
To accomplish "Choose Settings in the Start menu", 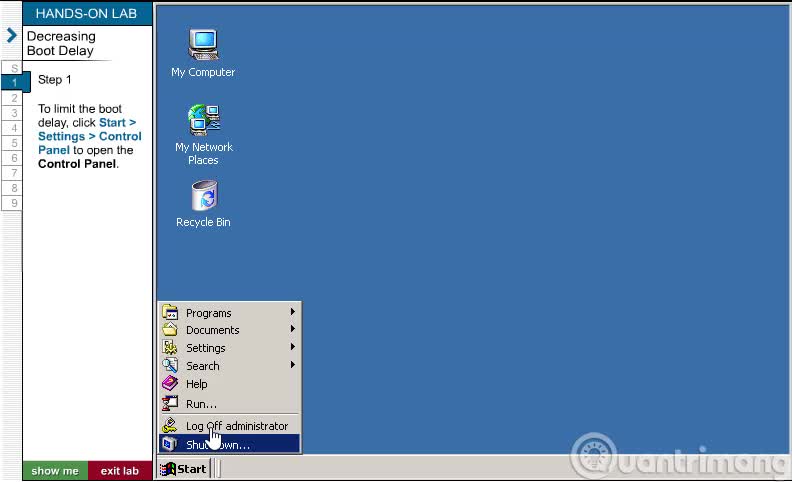I will coord(230,348).
